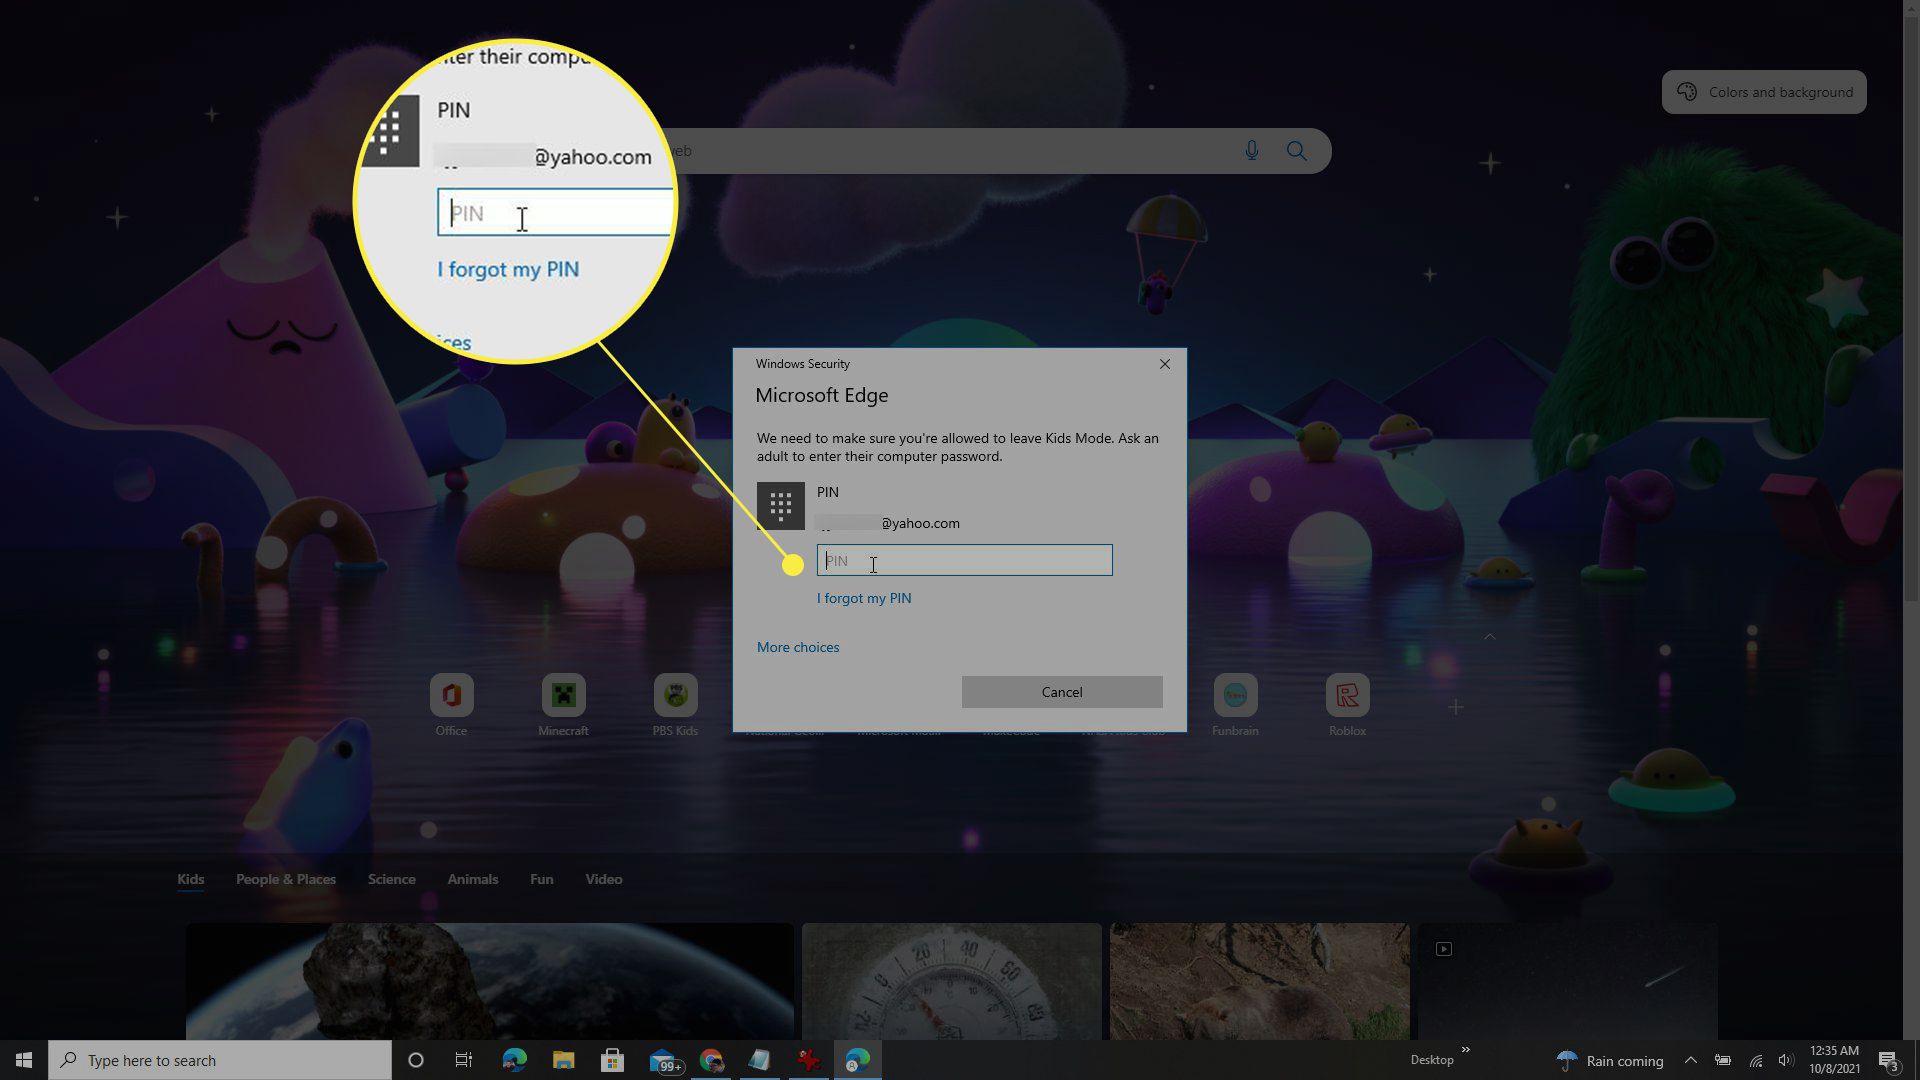
Task: Open the Windows Start menu
Action: (24, 1060)
